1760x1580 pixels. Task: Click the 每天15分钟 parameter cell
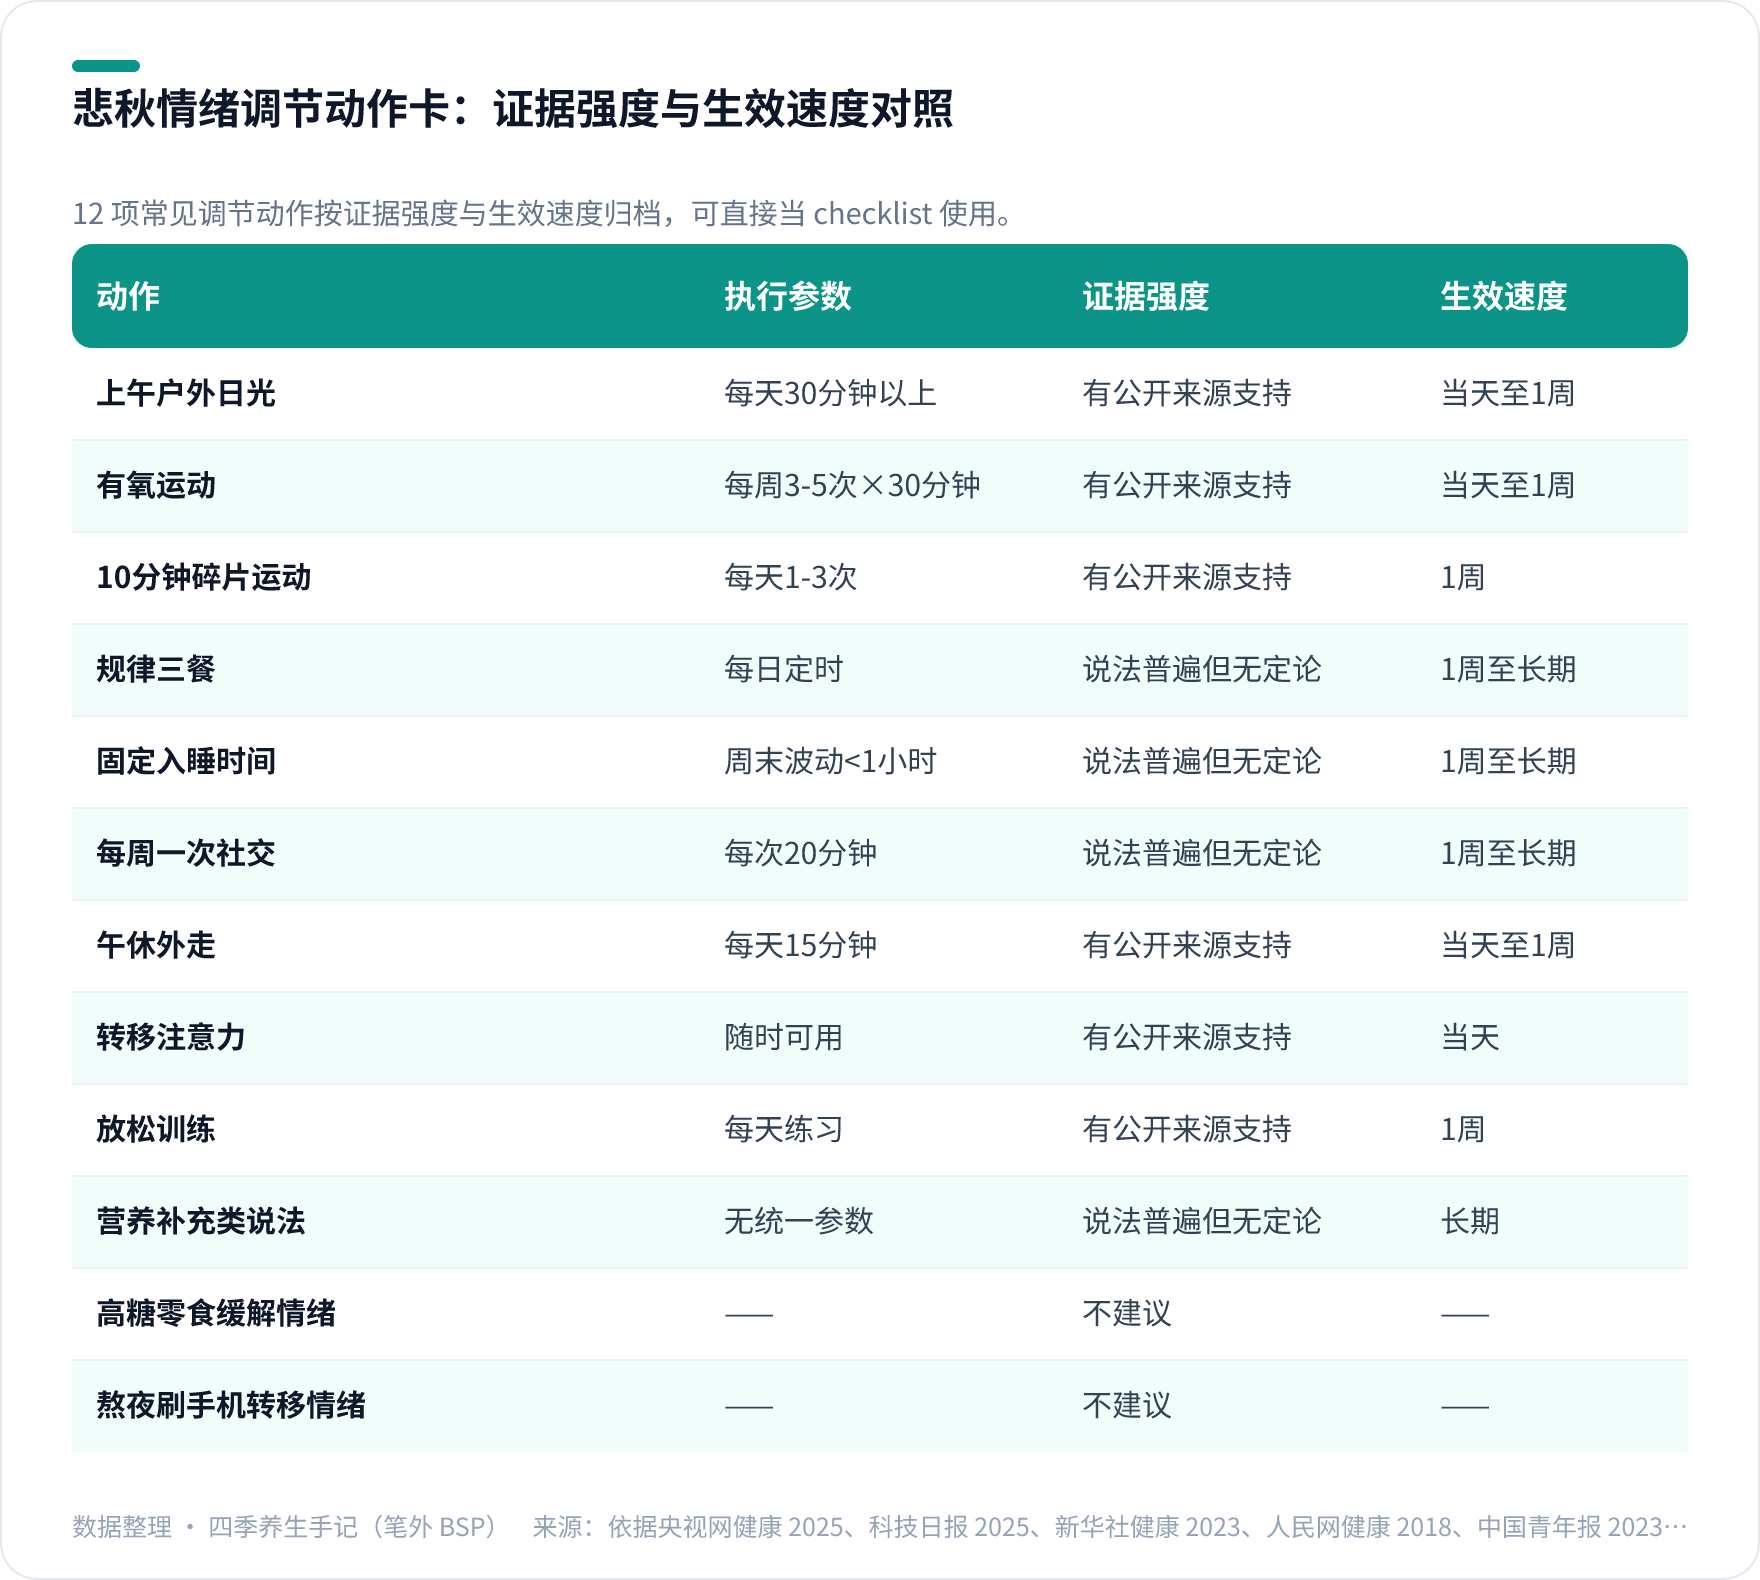click(801, 945)
